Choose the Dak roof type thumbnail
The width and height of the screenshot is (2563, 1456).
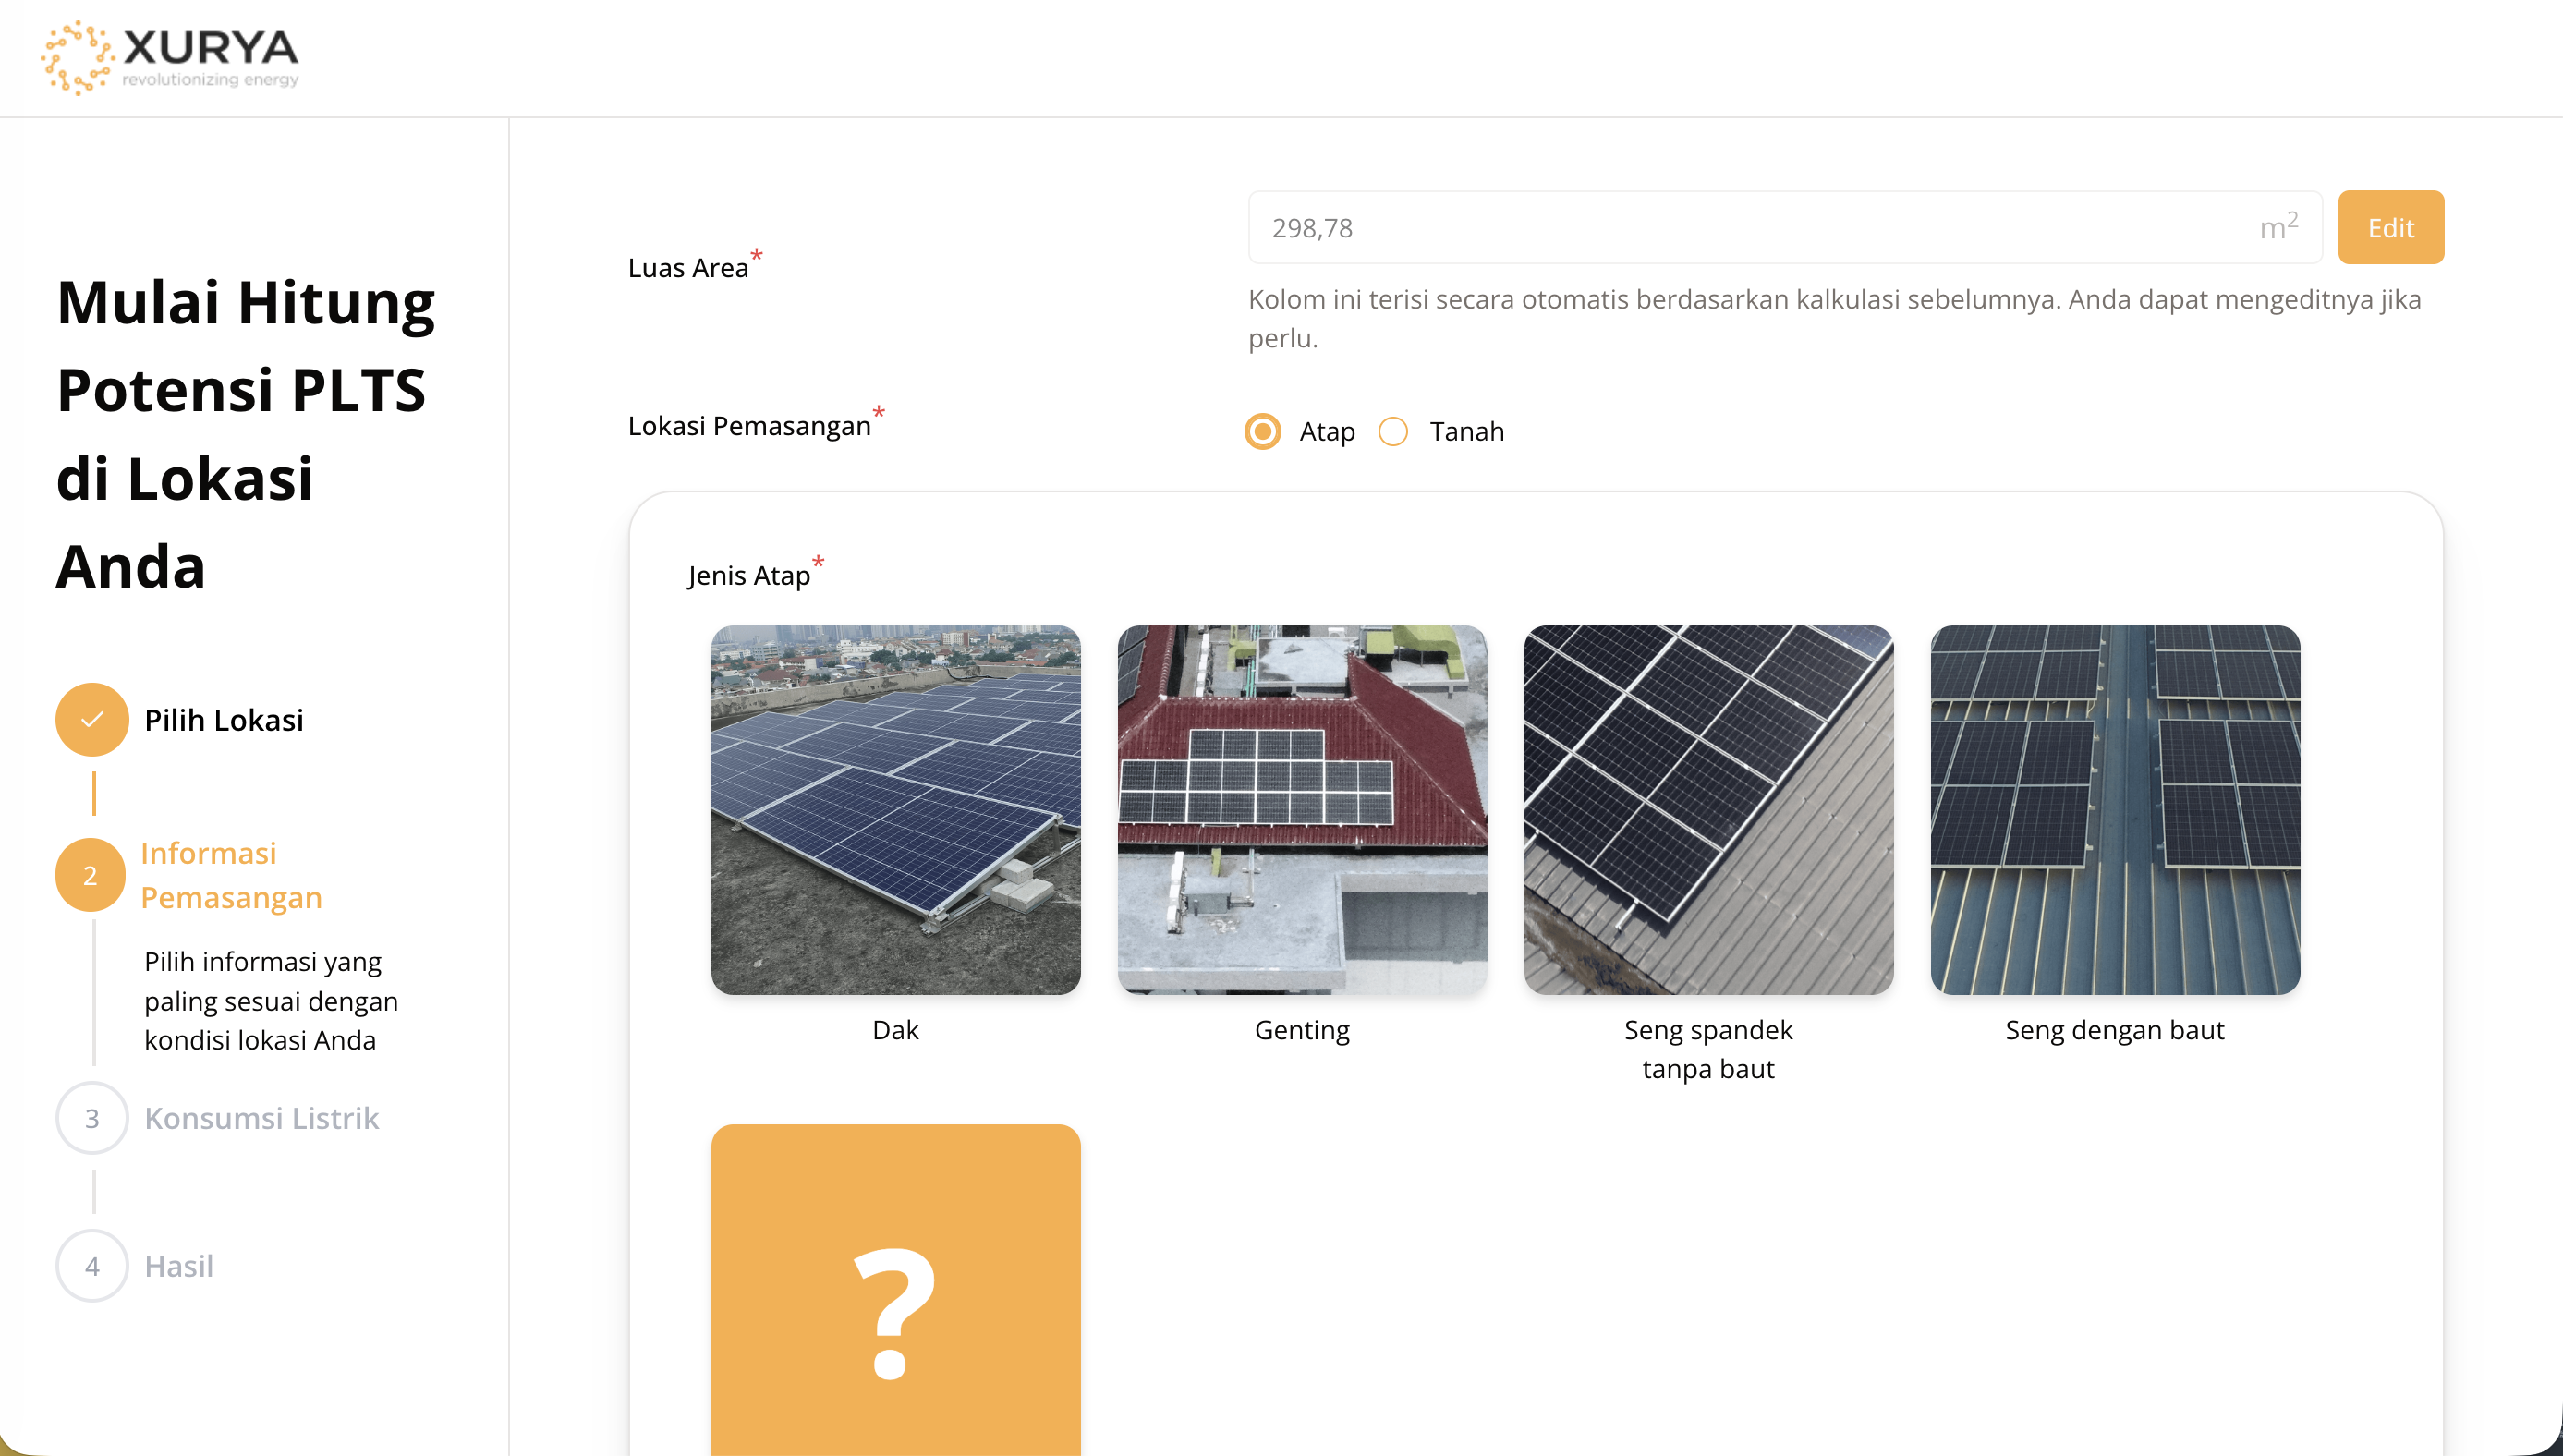pyautogui.click(x=895, y=809)
